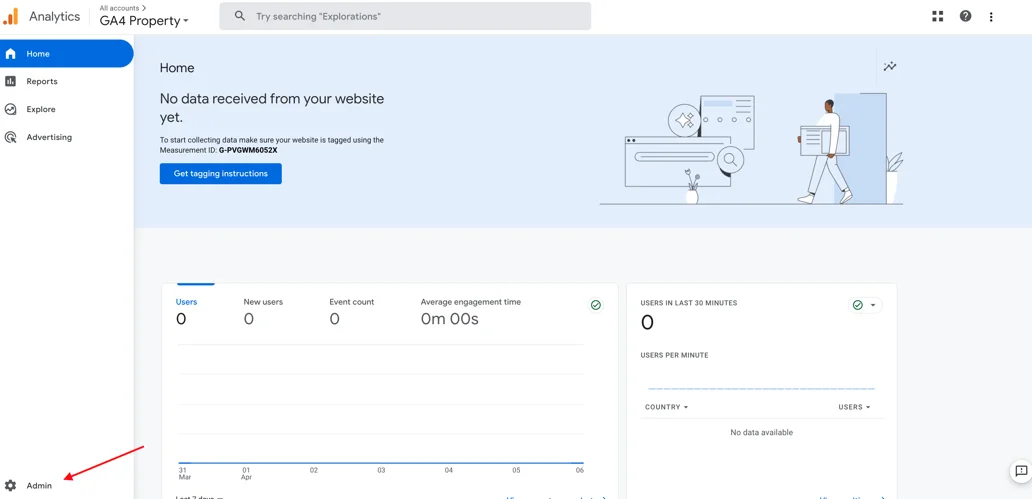Select the Average engagement time tab
Screen dimensions: 1032x499
pos(471,311)
